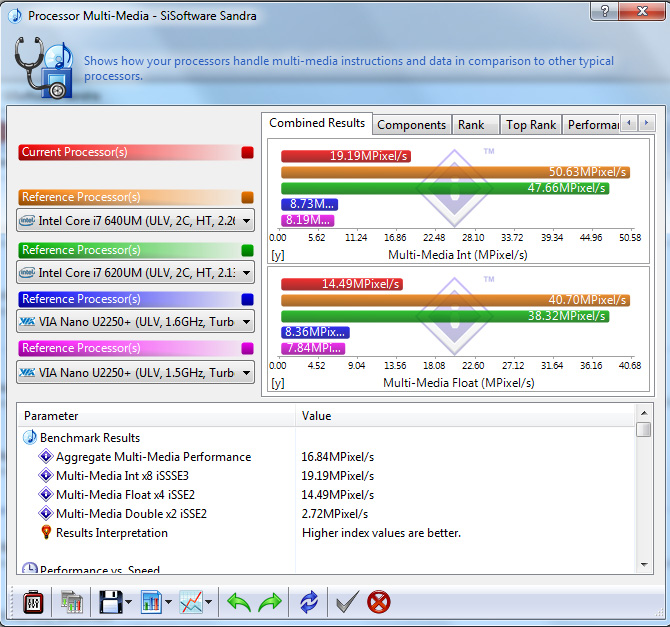
Task: Click the results list scrollbar thumb
Action: point(644,429)
